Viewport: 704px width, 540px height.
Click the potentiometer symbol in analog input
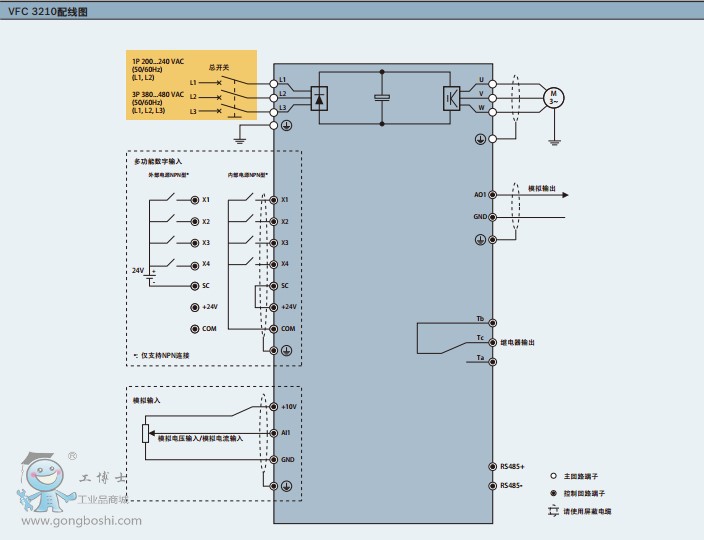tap(146, 434)
